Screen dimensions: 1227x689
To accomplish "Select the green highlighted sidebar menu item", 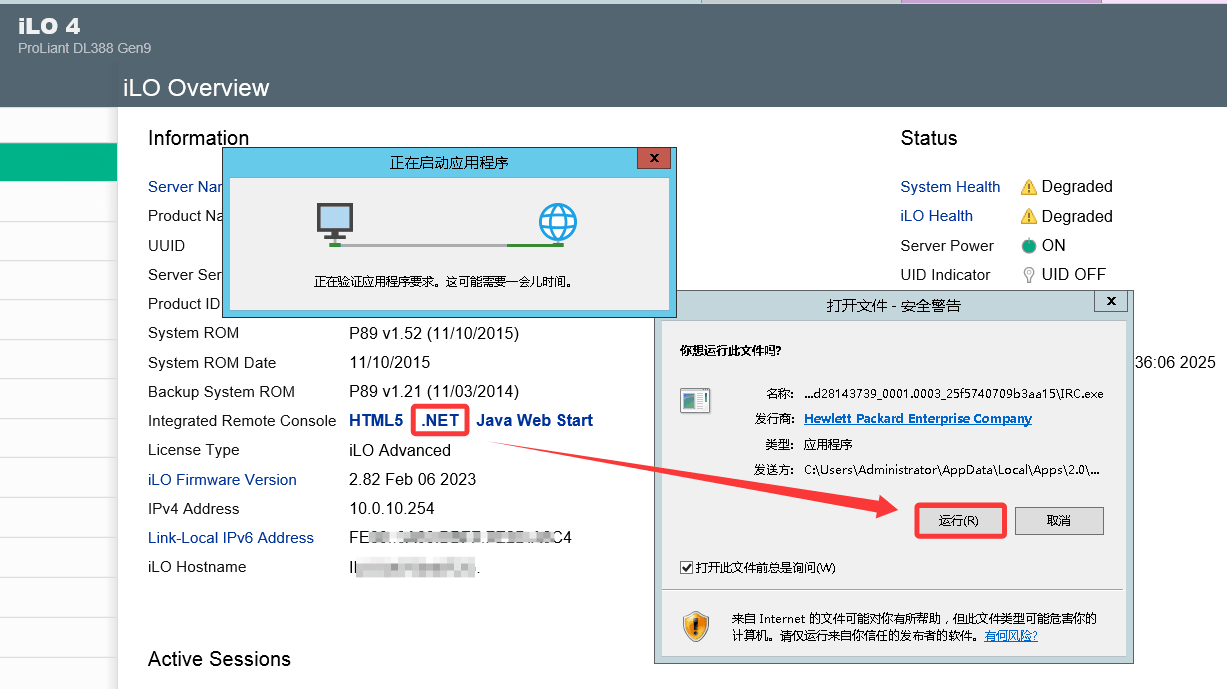I will tap(58, 162).
